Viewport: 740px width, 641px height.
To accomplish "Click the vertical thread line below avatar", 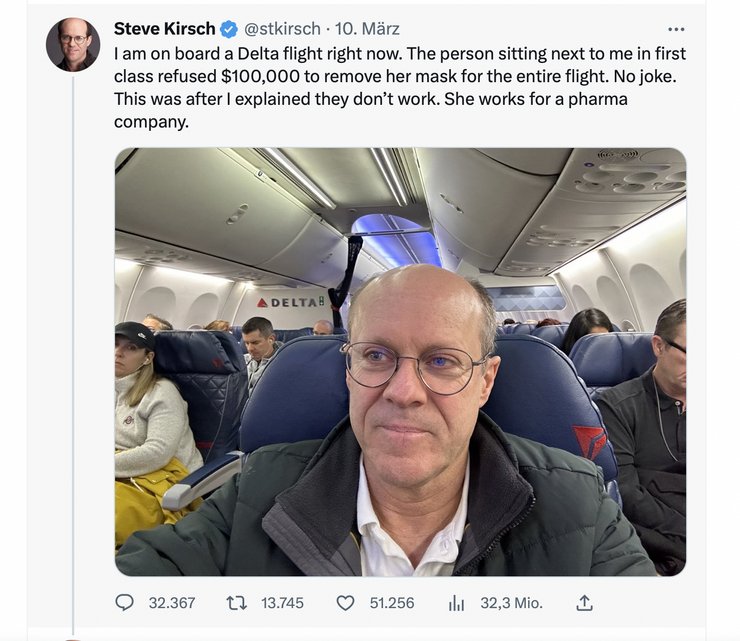I will [x=73, y=356].
